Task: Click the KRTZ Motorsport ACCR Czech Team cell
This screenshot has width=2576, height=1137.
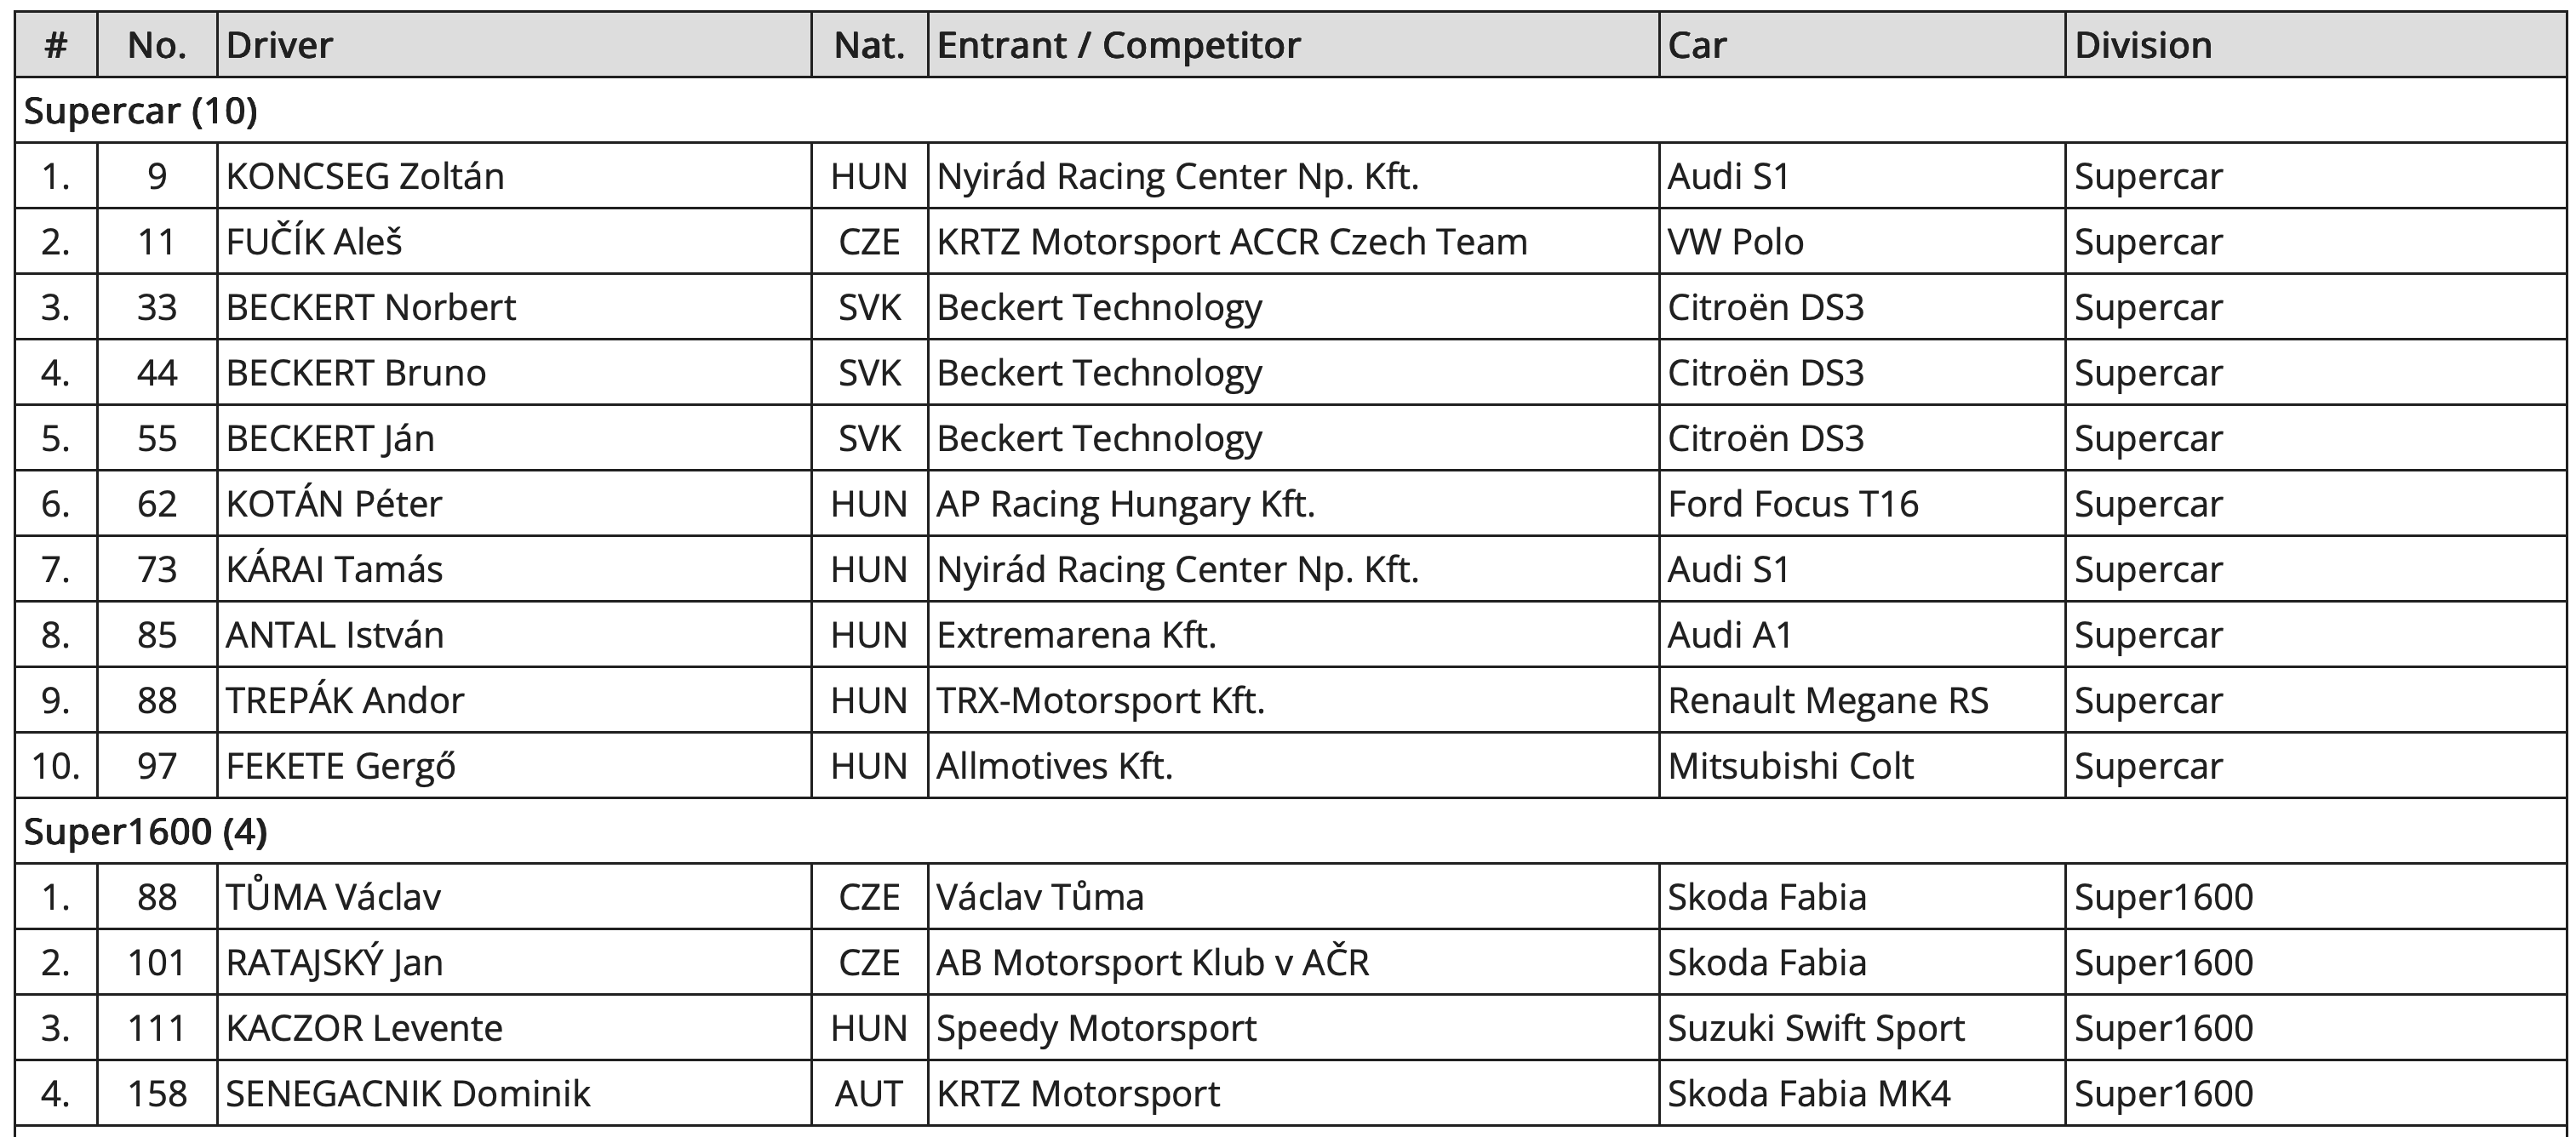Action: point(1231,241)
